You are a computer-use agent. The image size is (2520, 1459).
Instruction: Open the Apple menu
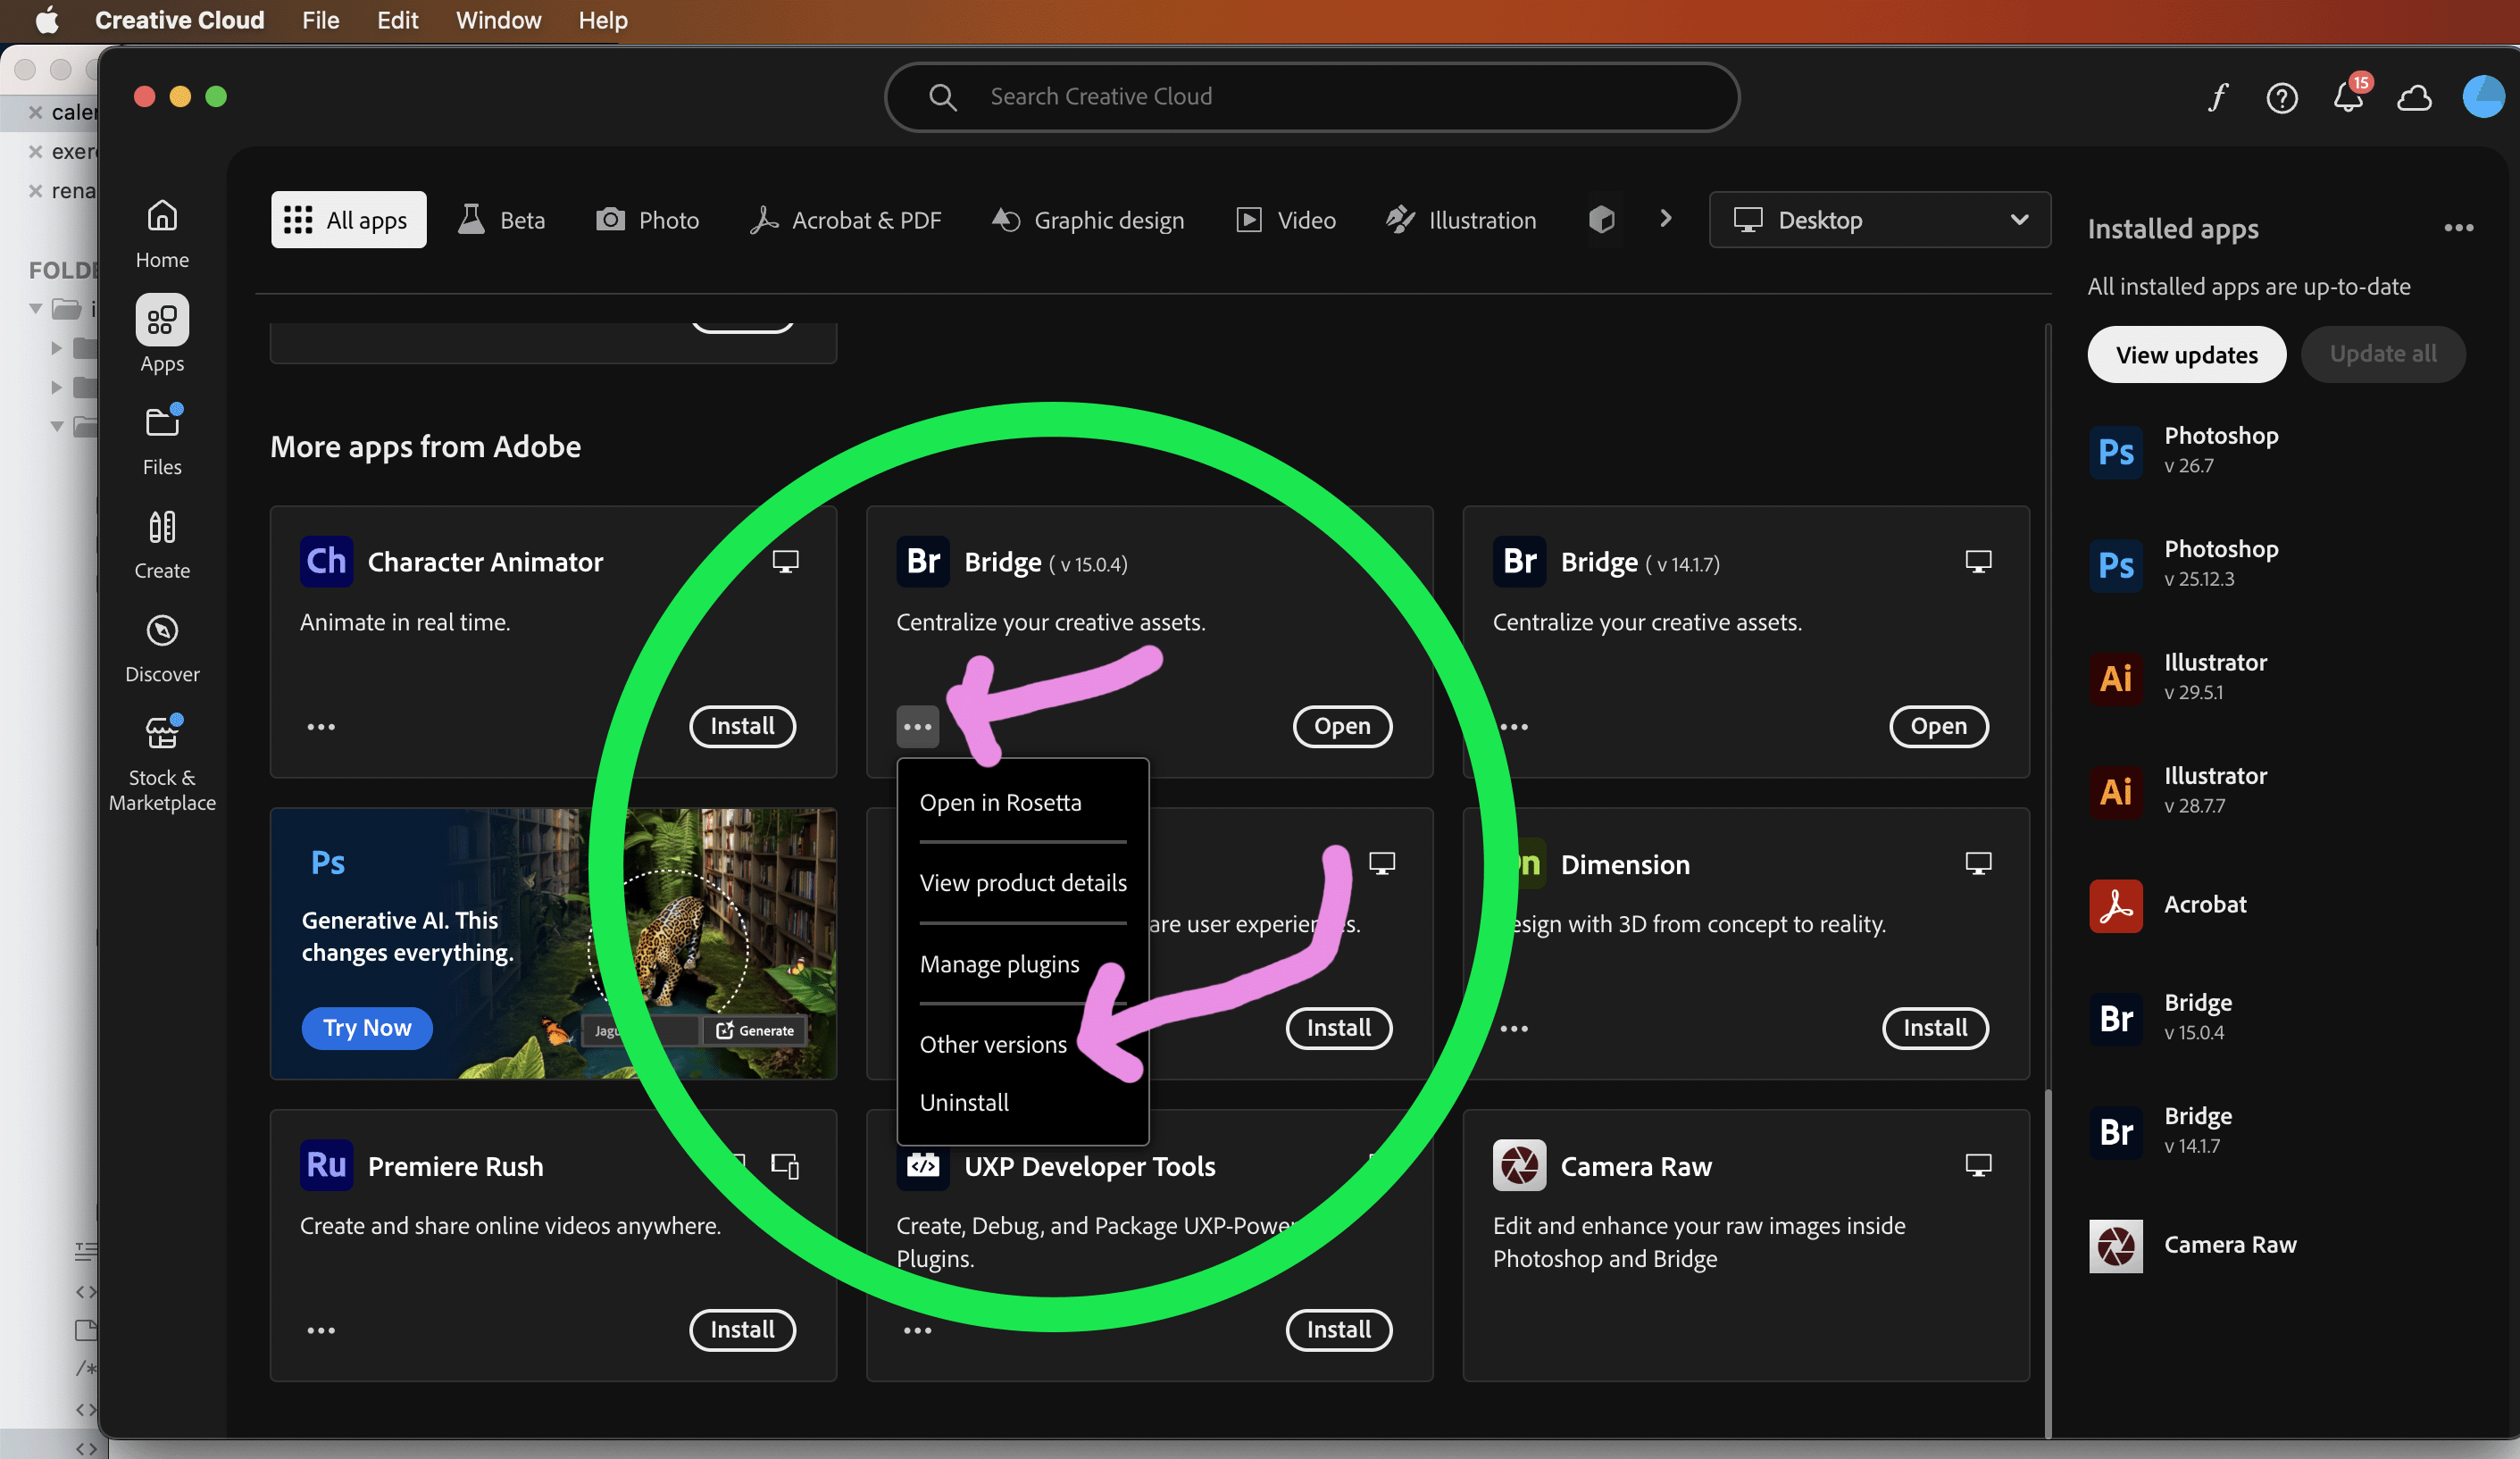tap(47, 20)
